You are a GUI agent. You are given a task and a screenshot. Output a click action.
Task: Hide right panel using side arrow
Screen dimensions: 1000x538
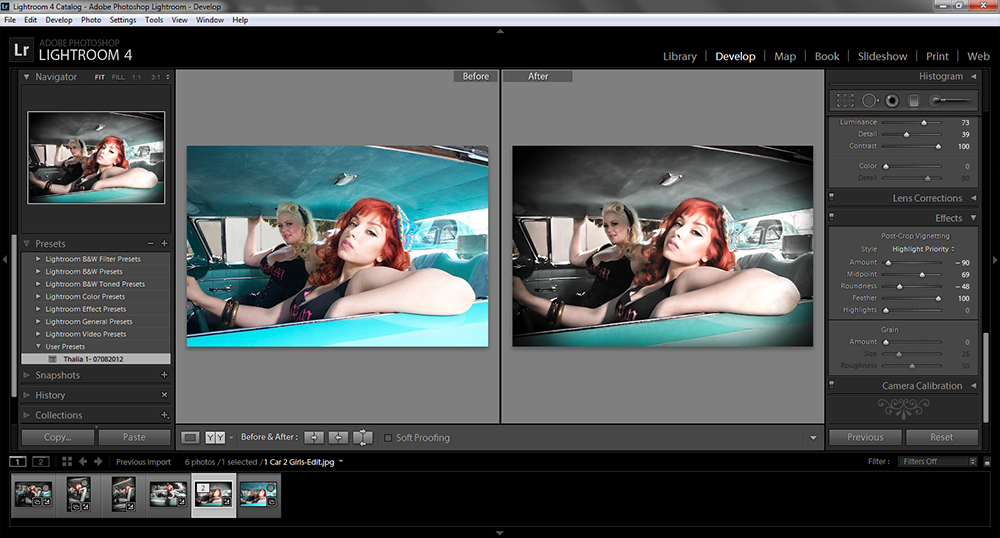[x=994, y=259]
